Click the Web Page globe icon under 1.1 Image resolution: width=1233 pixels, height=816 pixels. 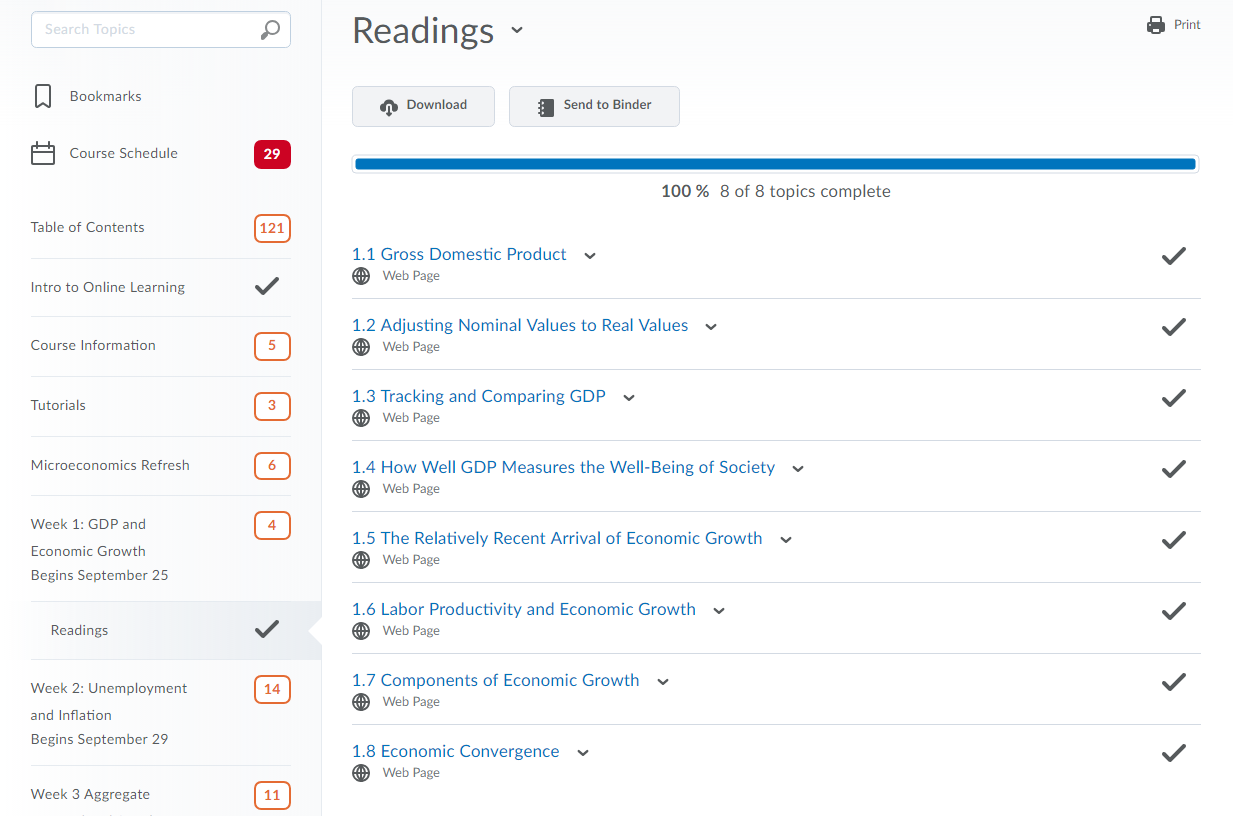pos(361,275)
